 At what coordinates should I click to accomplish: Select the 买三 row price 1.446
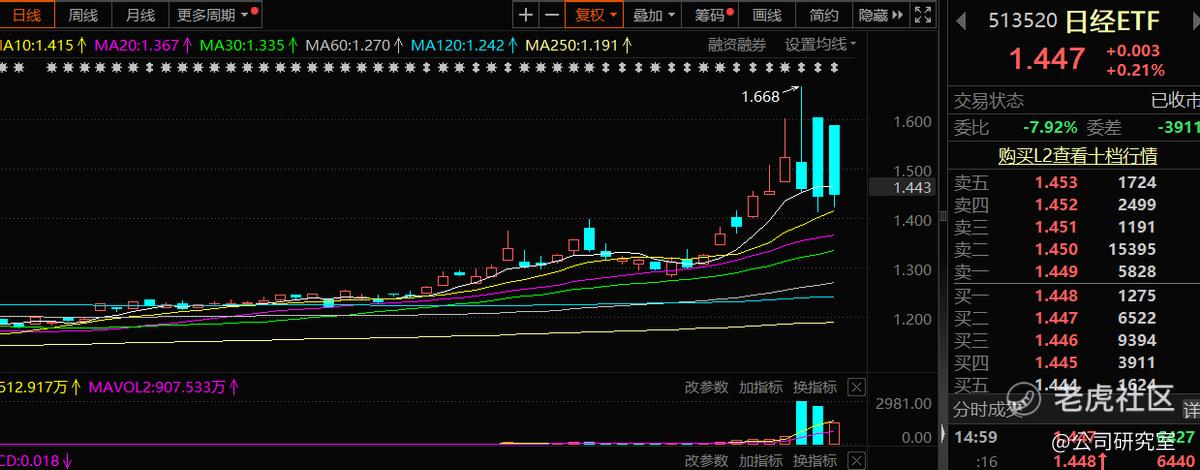[1056, 341]
